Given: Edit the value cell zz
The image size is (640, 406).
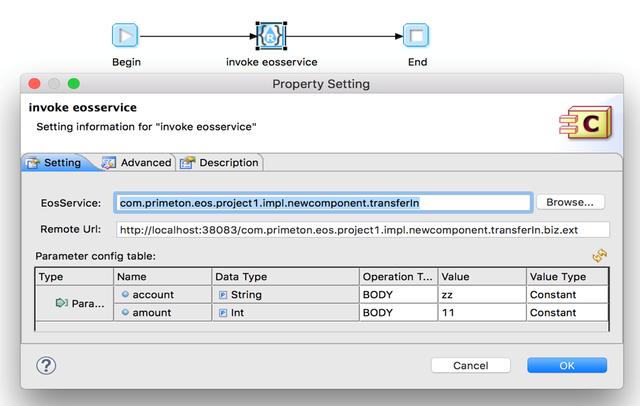Looking at the screenshot, I should [482, 295].
